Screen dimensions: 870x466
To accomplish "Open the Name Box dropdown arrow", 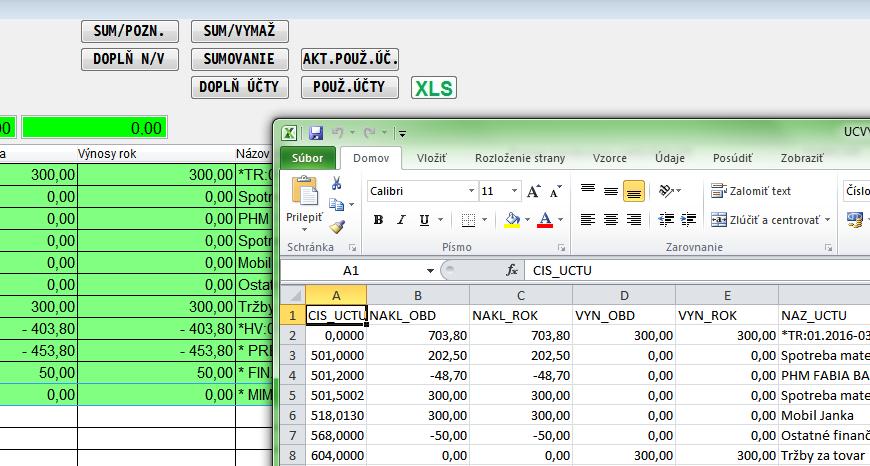I will [430, 271].
